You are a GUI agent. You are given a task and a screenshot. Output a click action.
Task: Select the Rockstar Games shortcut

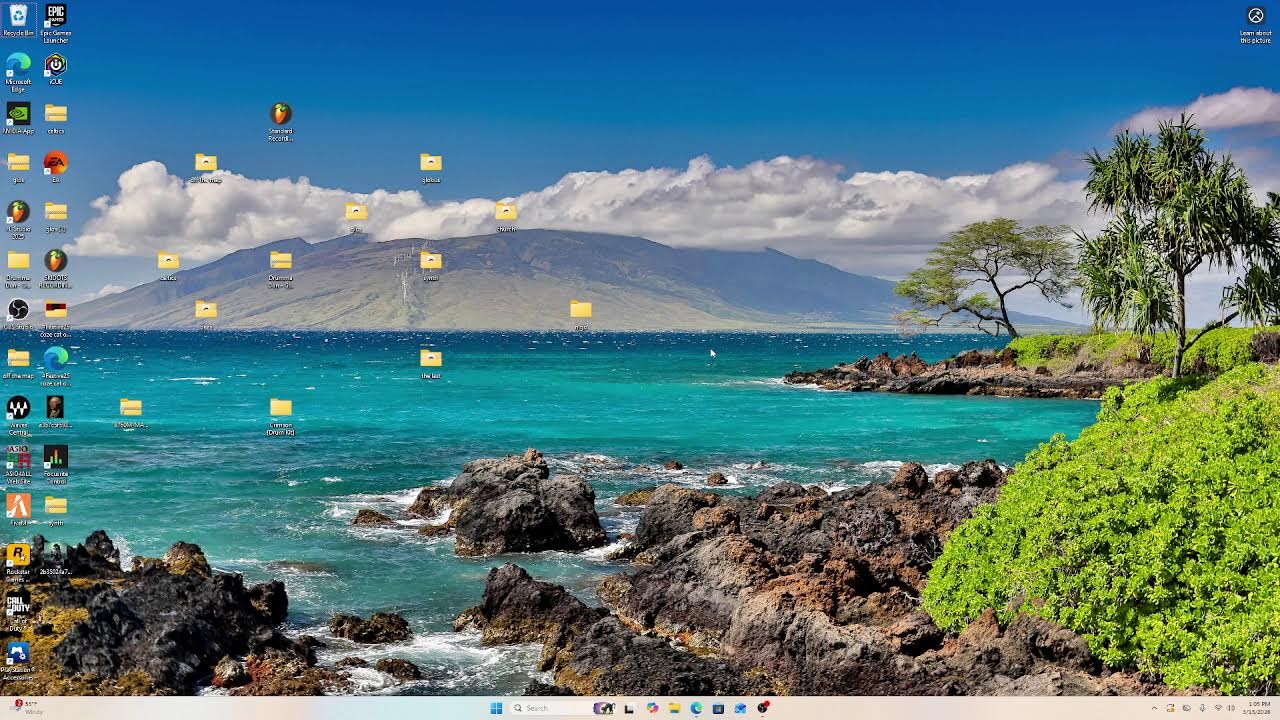point(18,562)
